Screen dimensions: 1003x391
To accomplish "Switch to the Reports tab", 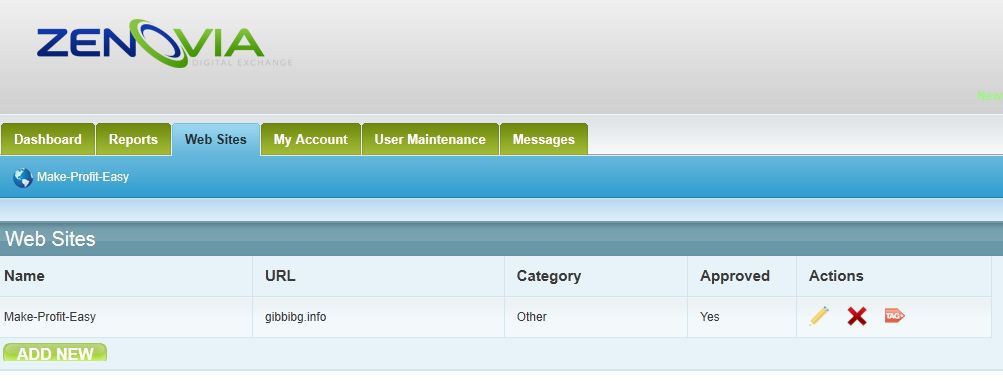I will point(133,139).
